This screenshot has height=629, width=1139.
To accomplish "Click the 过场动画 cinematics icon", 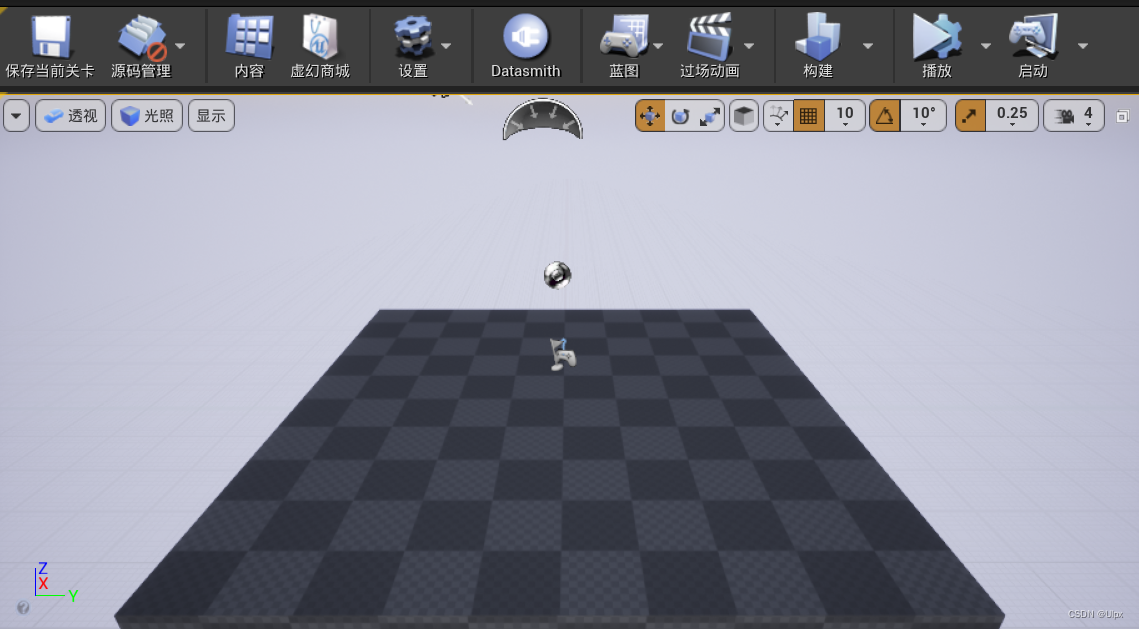I will coord(710,40).
